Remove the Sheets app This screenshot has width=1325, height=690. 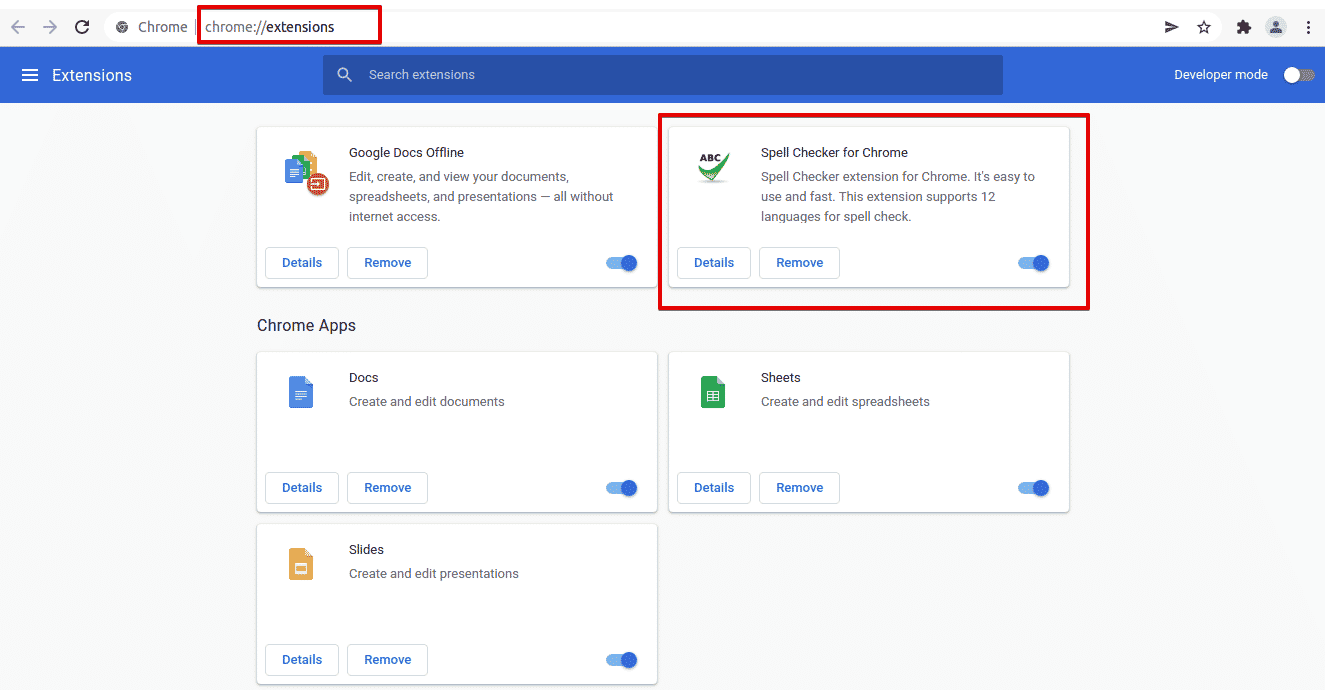tap(799, 488)
